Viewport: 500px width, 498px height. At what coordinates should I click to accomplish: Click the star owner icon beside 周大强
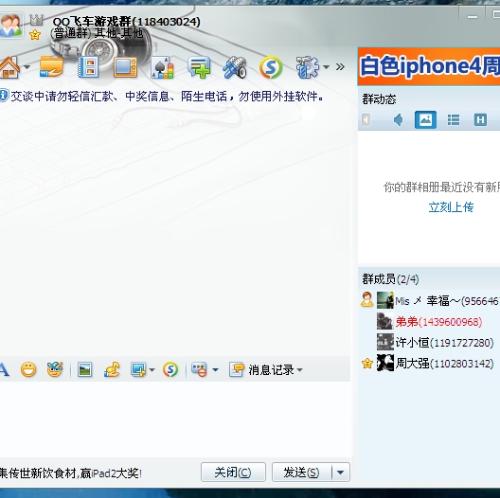pyautogui.click(x=367, y=363)
